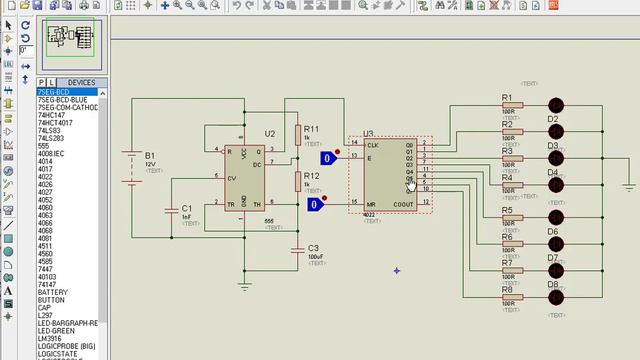
Task: Select the Wire Label Mode tool
Action: click(x=8, y=64)
